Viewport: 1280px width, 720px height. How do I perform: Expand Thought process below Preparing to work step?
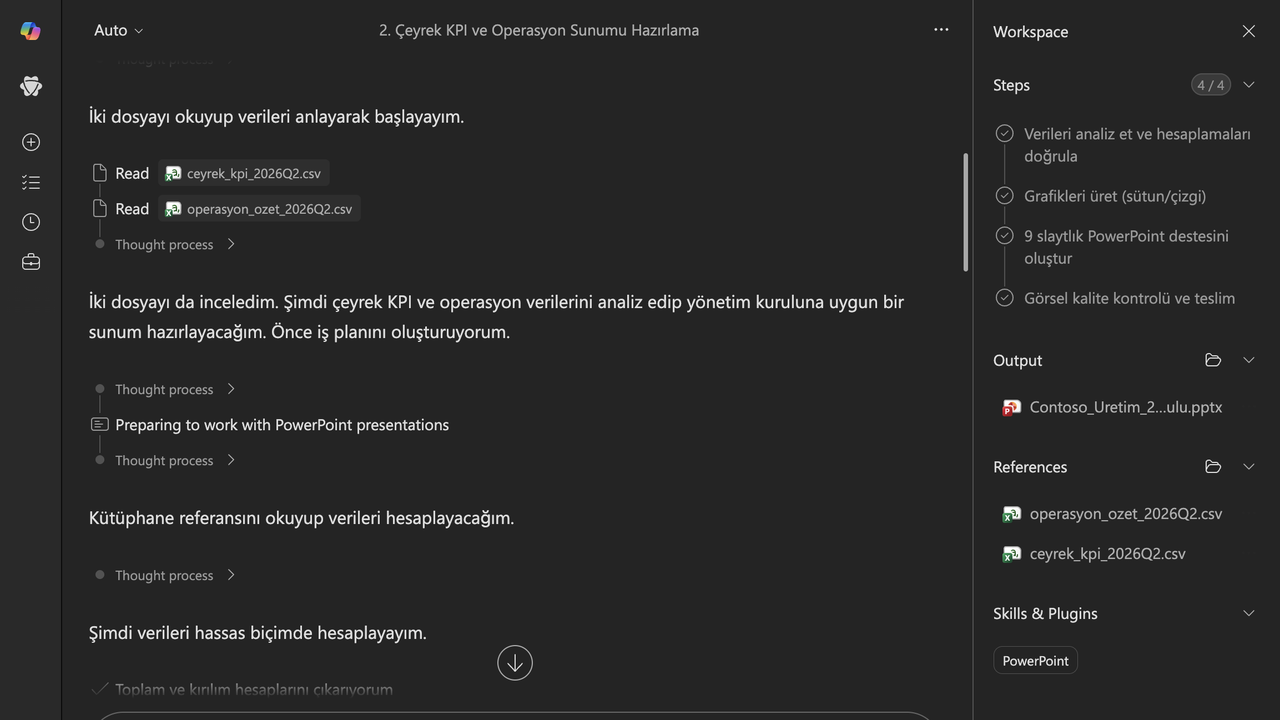(175, 460)
